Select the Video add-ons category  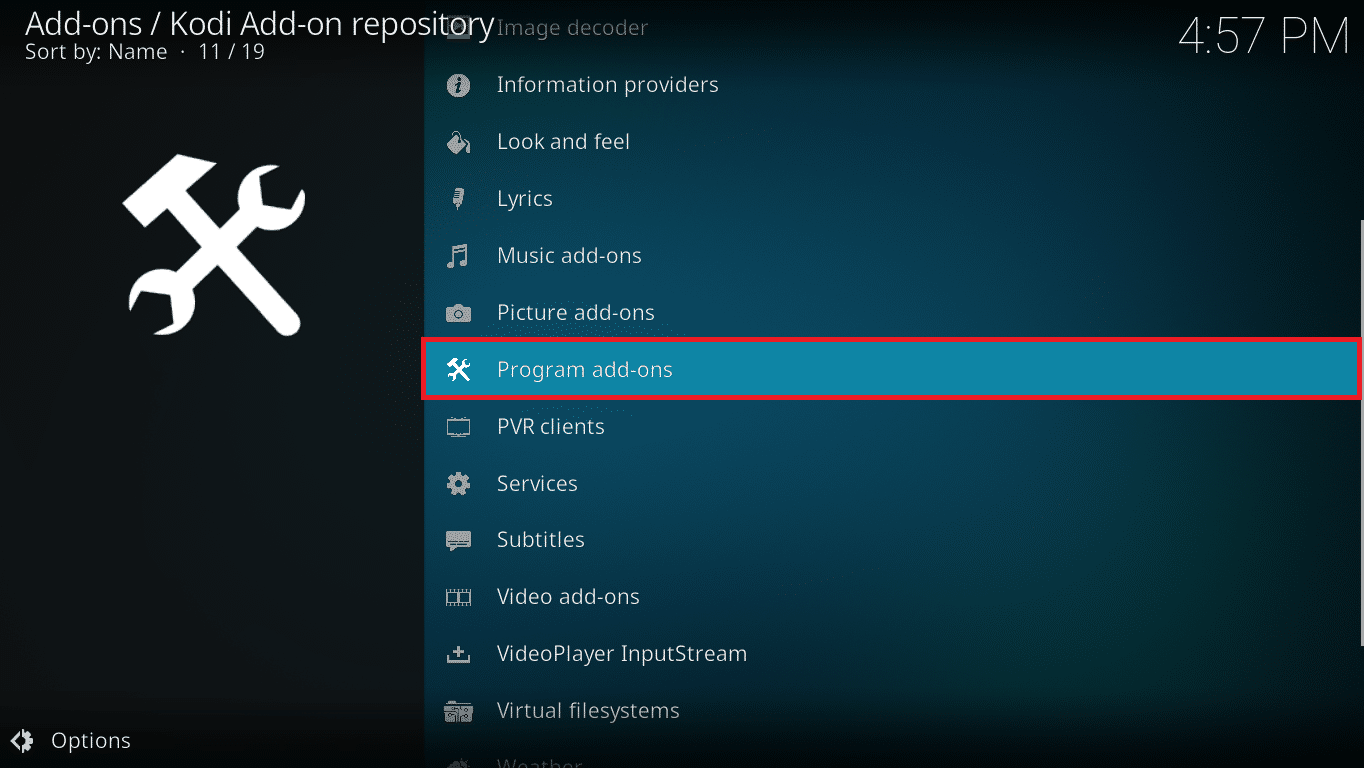568,597
